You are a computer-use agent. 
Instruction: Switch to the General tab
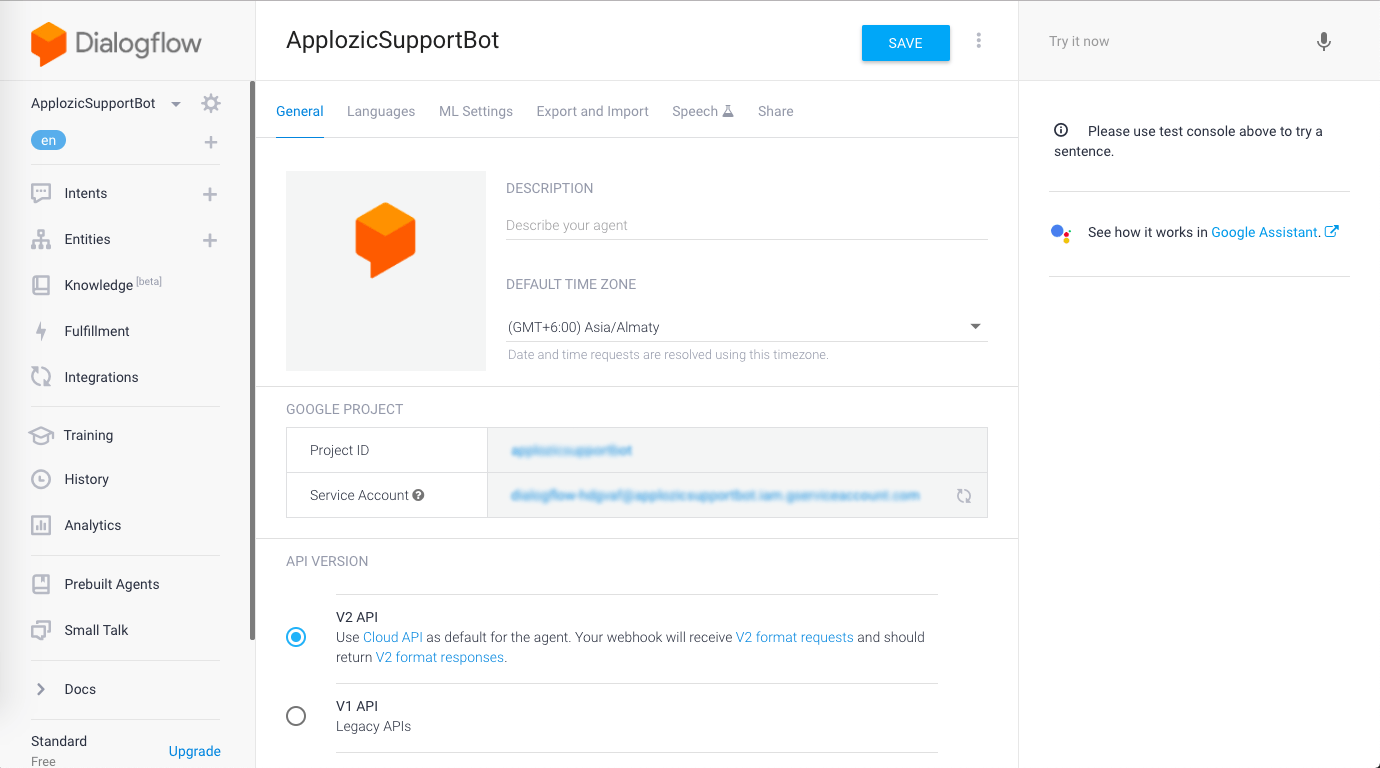(300, 111)
